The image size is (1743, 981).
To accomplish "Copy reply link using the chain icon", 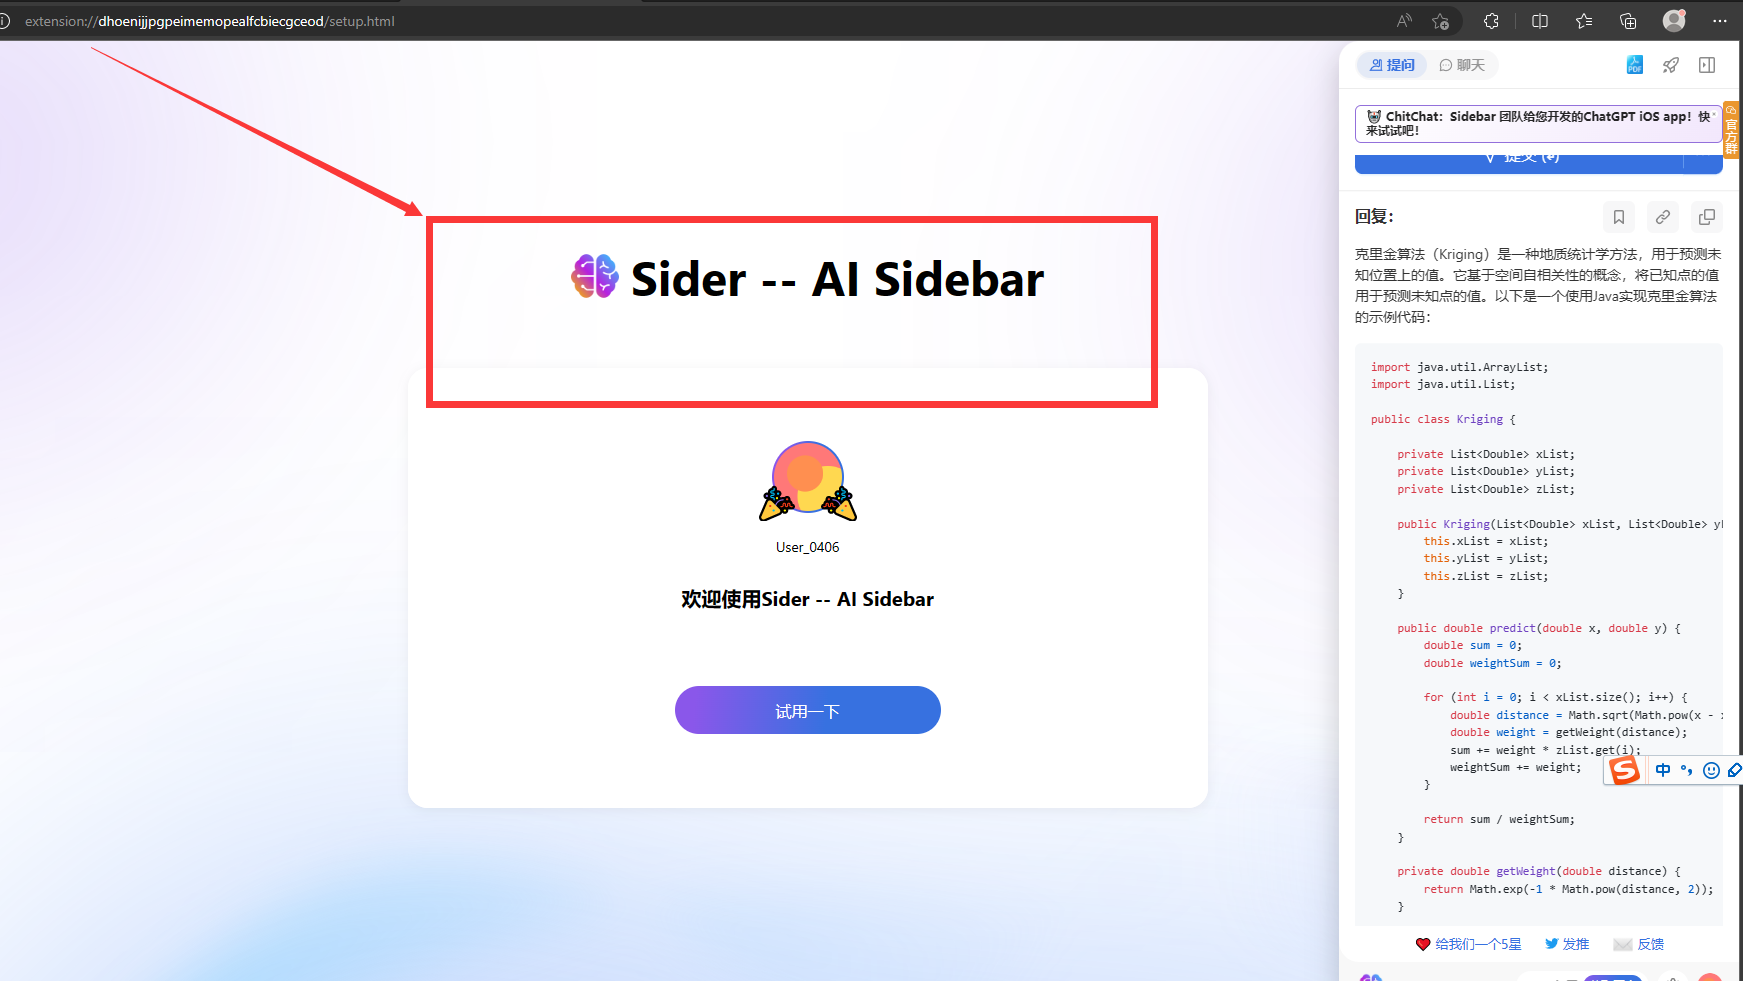I will coord(1663,217).
